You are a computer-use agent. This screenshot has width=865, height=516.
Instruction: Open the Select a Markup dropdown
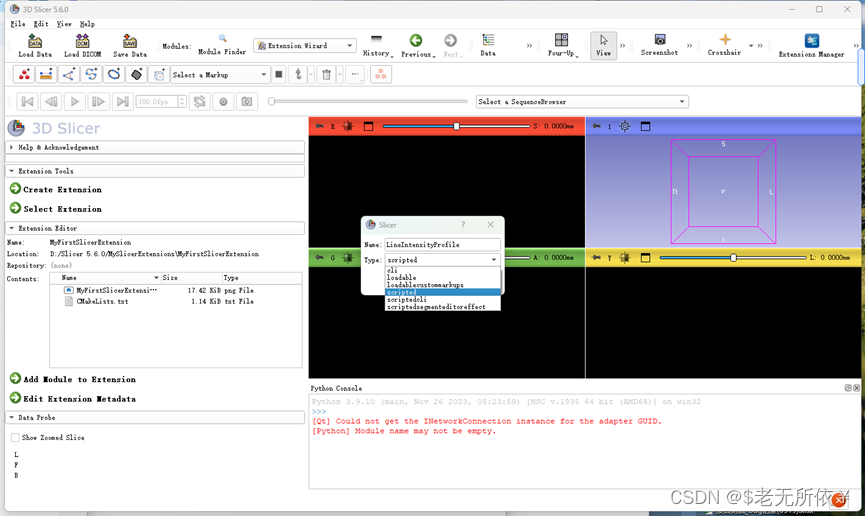(x=220, y=75)
